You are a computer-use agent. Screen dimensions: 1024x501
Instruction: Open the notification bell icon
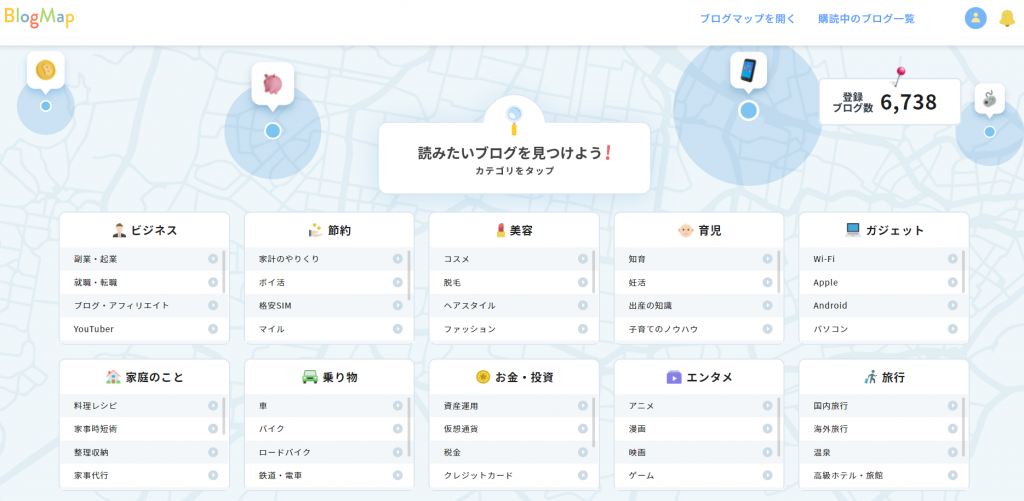point(1007,19)
